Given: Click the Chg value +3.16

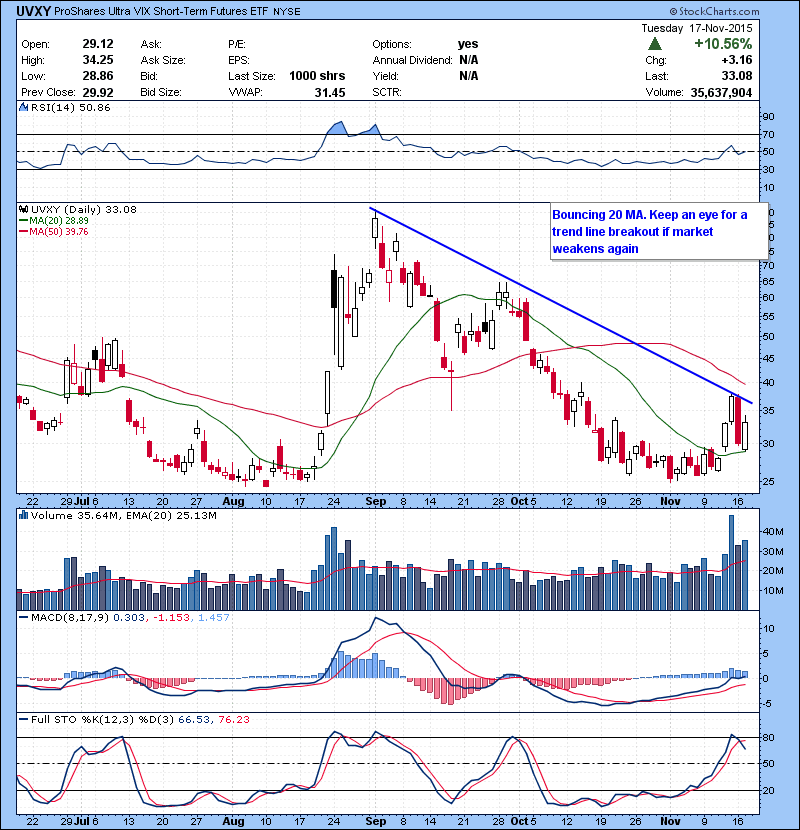Looking at the screenshot, I should (736, 60).
